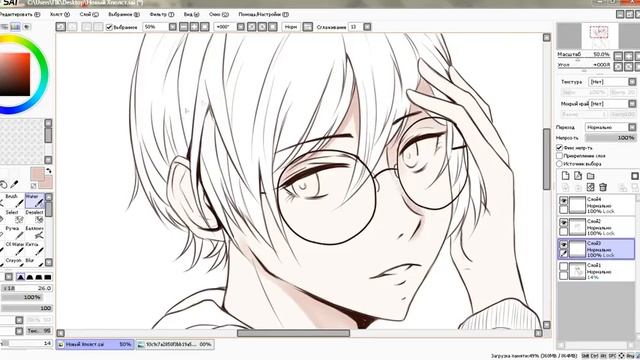640x360 pixels.
Task: Select the Water brush tool
Action: [34, 200]
